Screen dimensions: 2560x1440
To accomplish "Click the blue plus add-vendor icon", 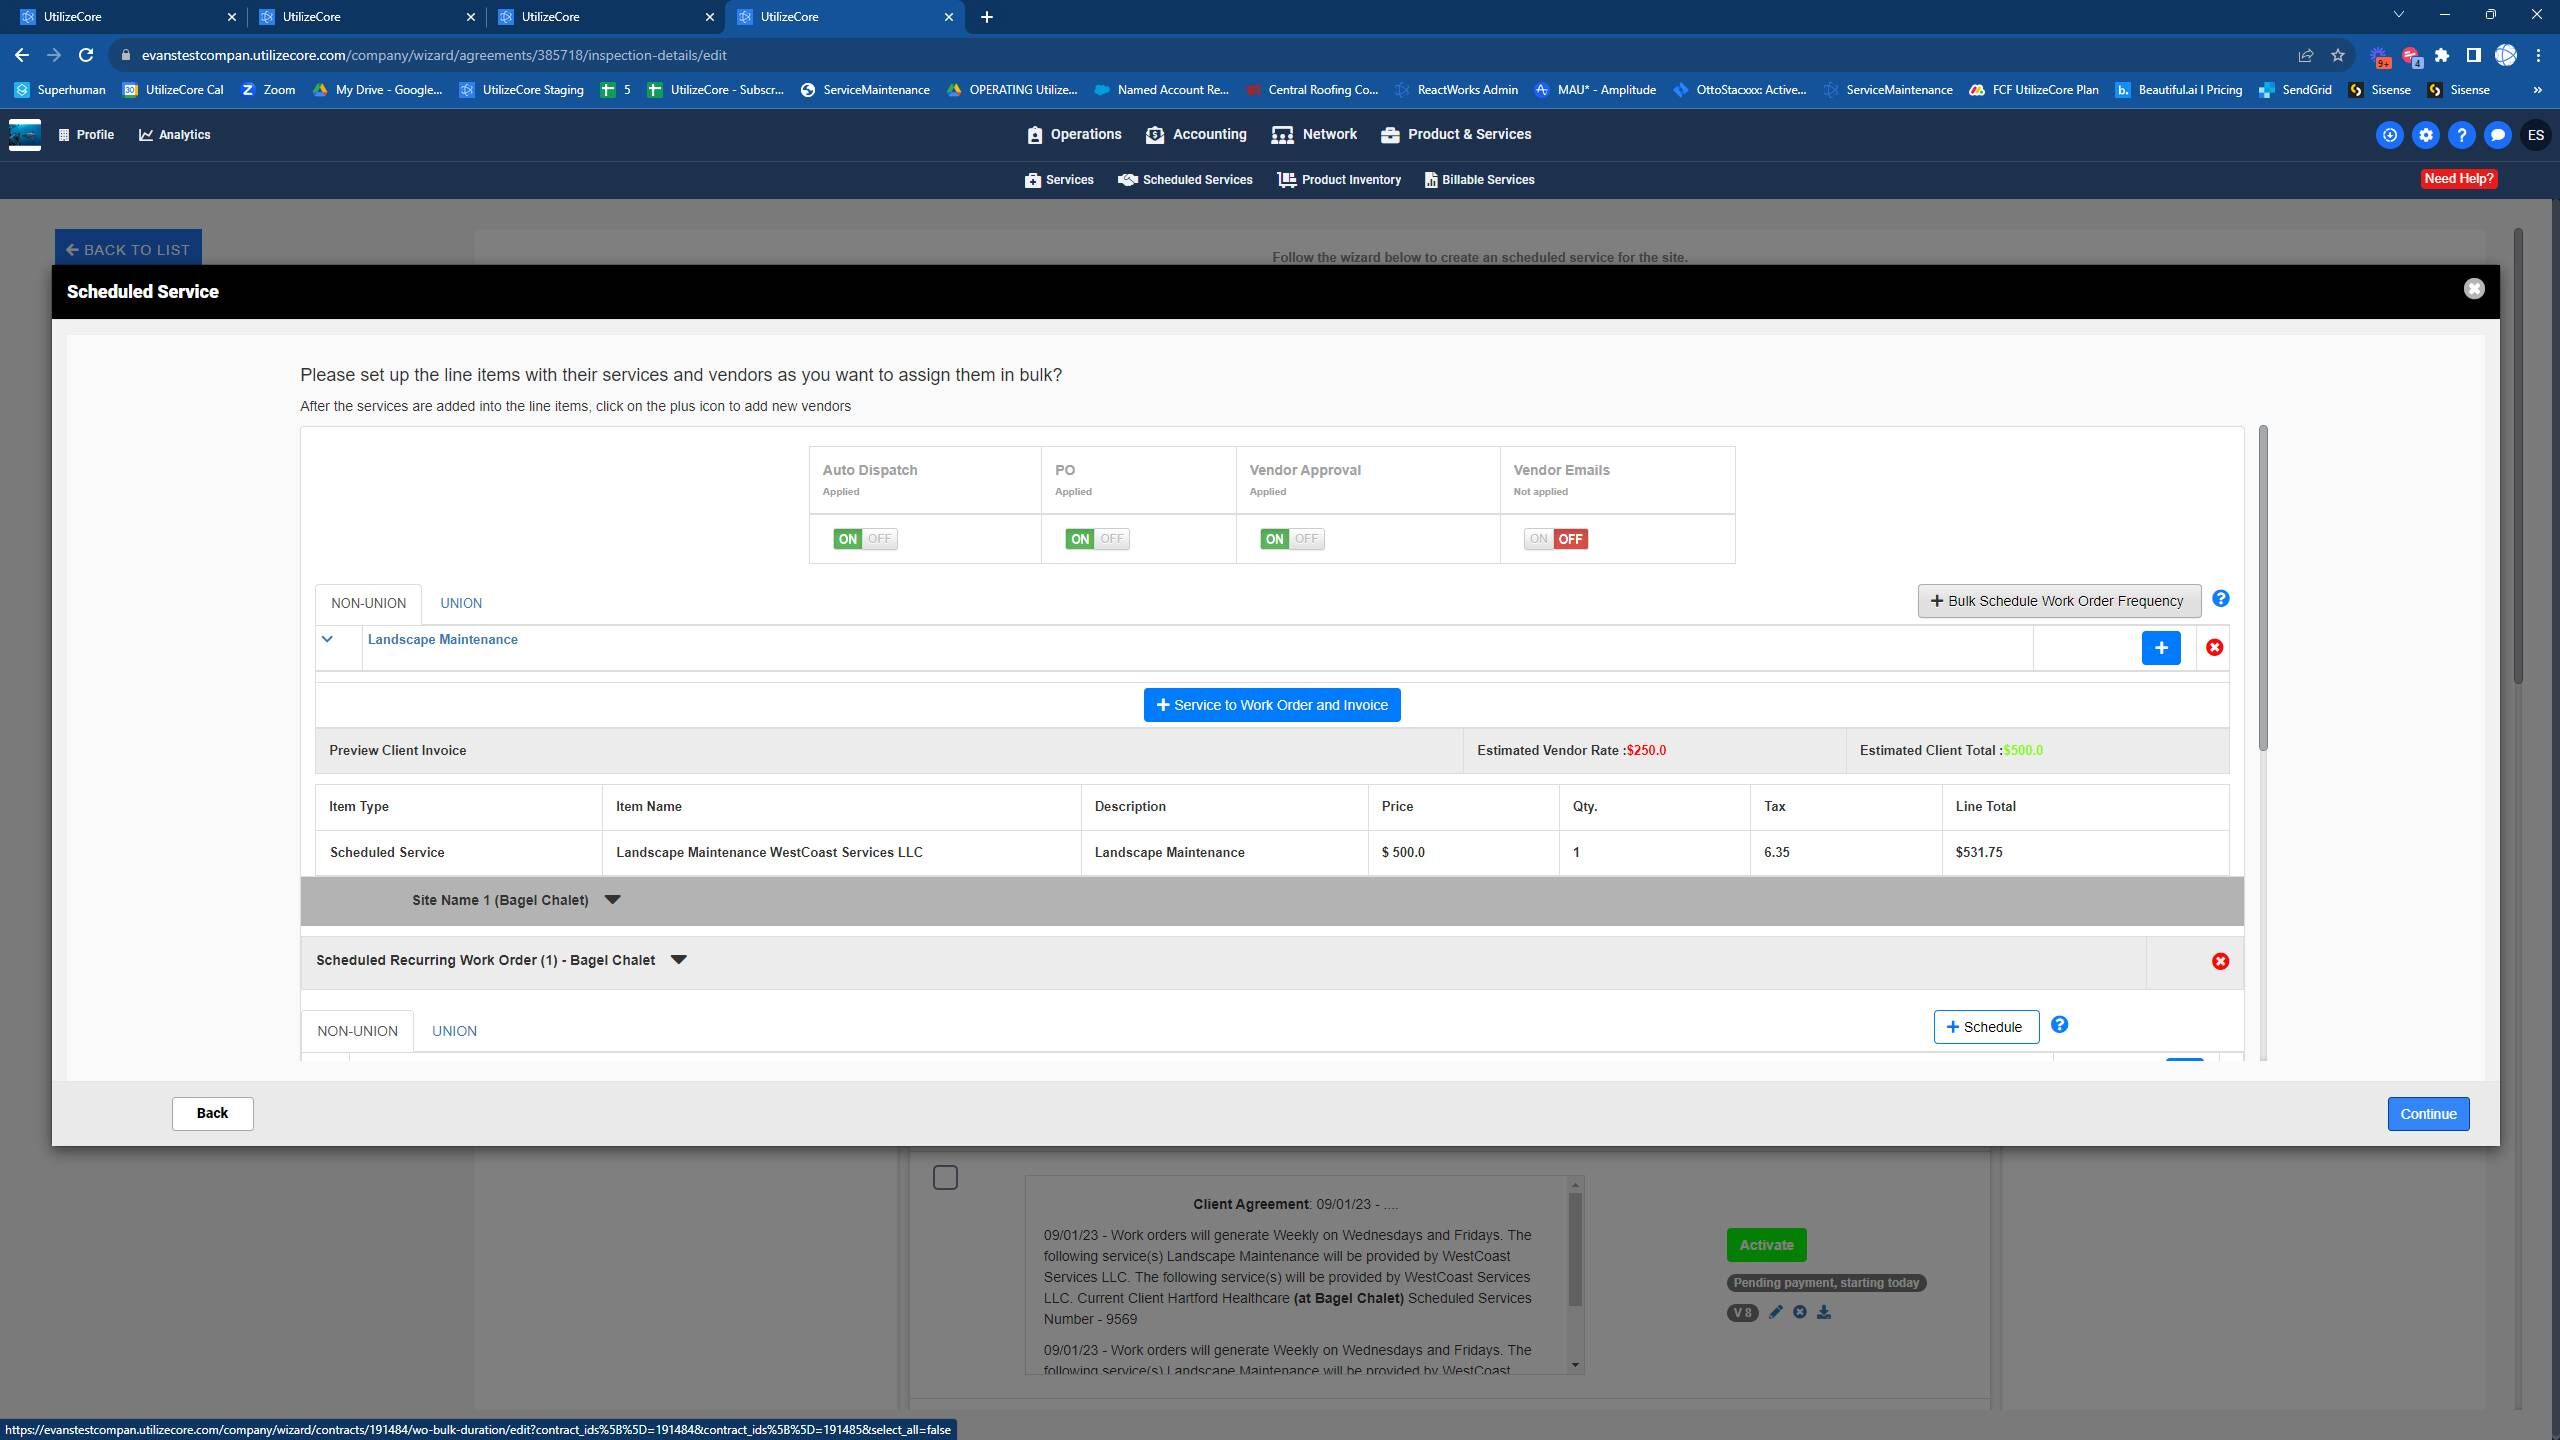I will coord(2160,648).
